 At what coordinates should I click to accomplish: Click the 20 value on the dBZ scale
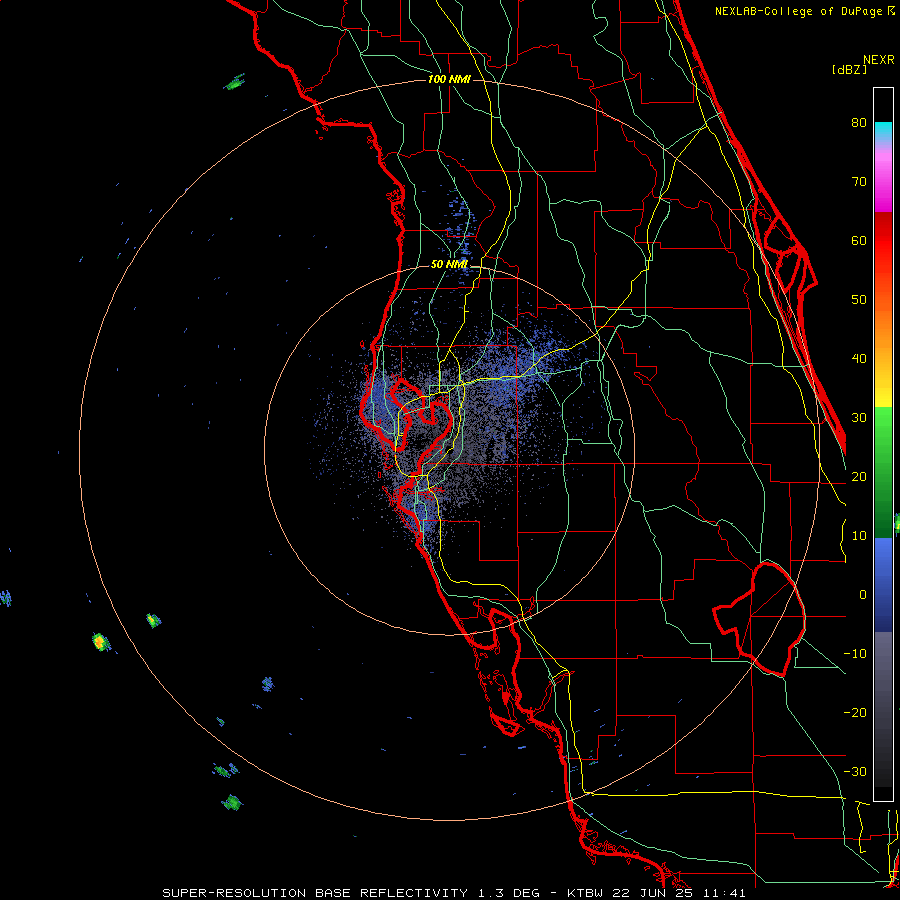pyautogui.click(x=859, y=476)
